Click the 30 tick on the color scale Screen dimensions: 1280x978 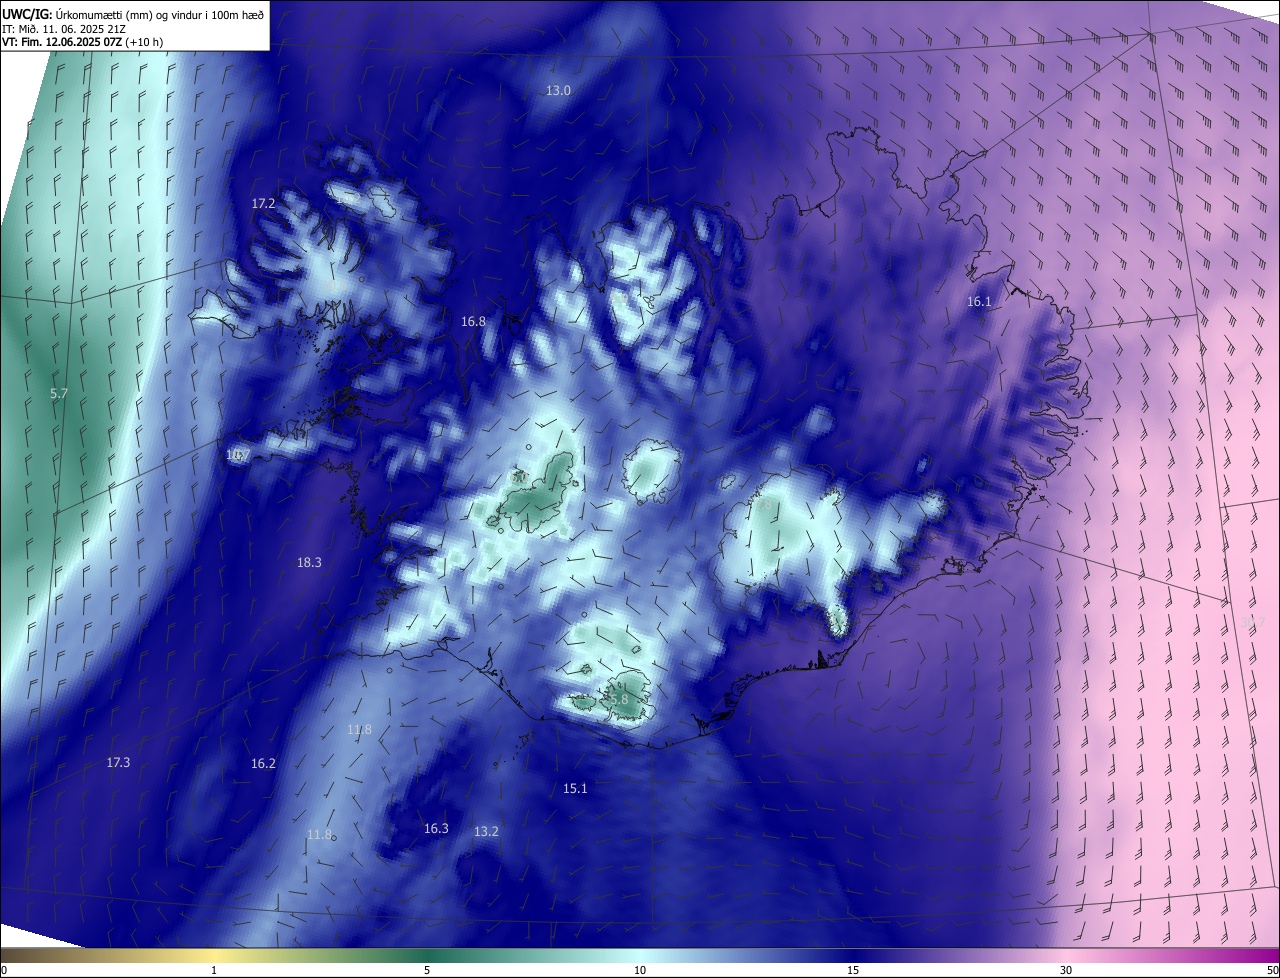click(1066, 970)
